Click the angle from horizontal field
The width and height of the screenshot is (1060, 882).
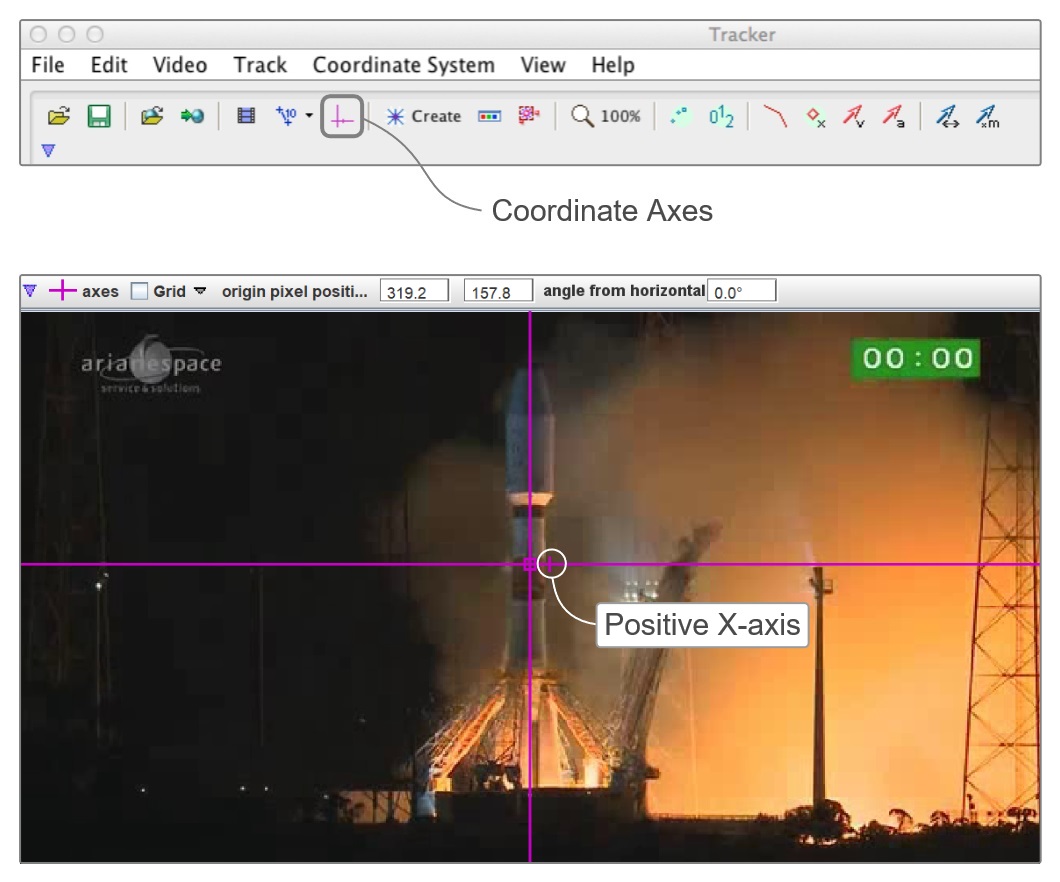[x=741, y=291]
